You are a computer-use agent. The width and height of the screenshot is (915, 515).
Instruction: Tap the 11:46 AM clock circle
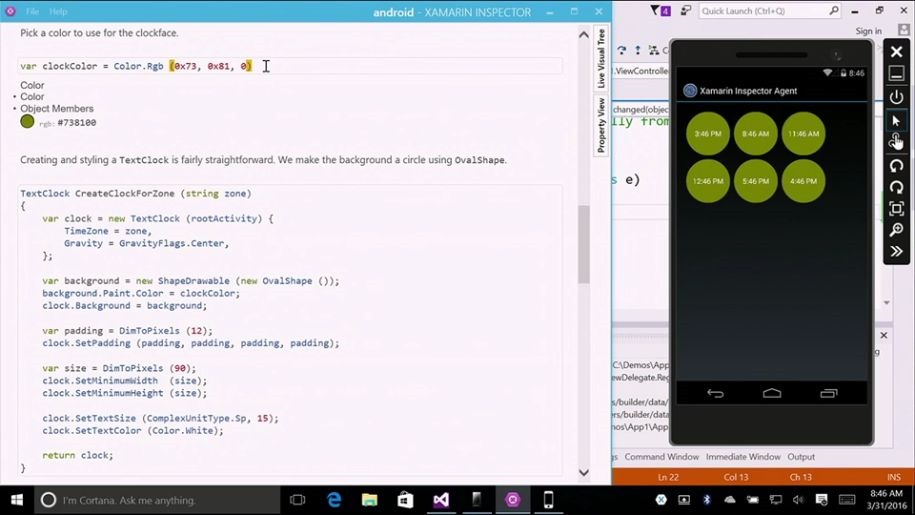click(x=804, y=134)
